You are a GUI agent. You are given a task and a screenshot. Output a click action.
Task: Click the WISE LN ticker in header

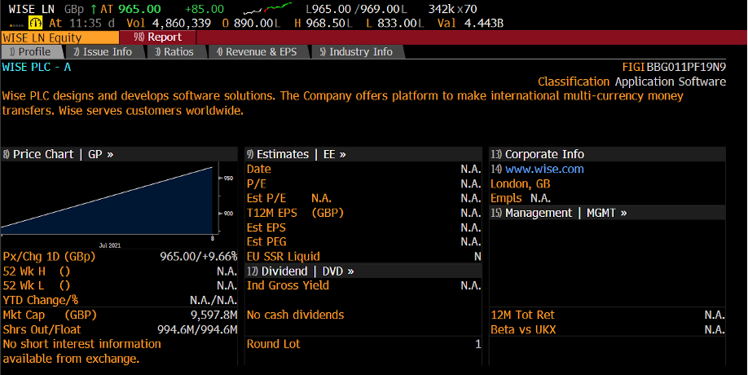pyautogui.click(x=31, y=9)
